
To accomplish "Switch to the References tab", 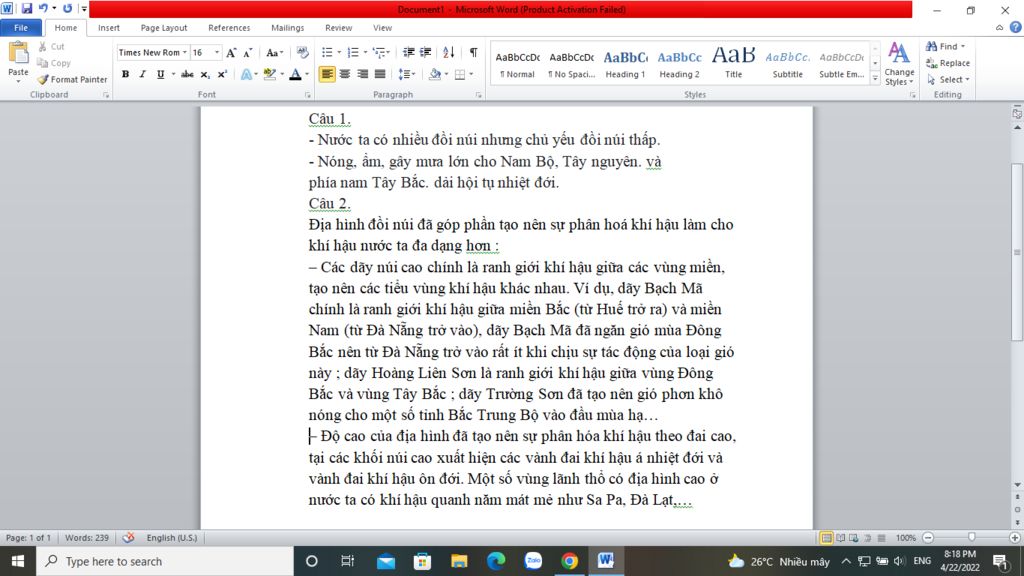I will 229,27.
